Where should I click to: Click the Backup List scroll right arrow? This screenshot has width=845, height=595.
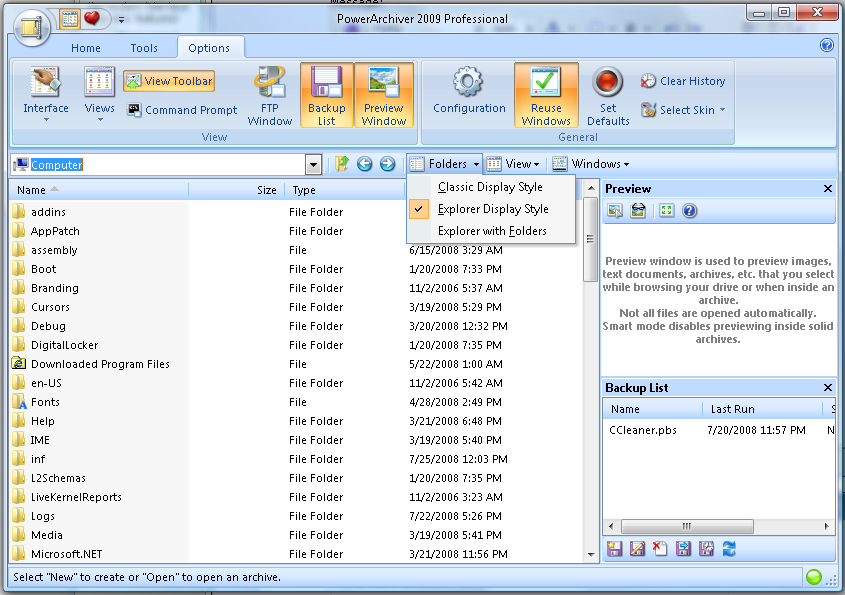(827, 526)
